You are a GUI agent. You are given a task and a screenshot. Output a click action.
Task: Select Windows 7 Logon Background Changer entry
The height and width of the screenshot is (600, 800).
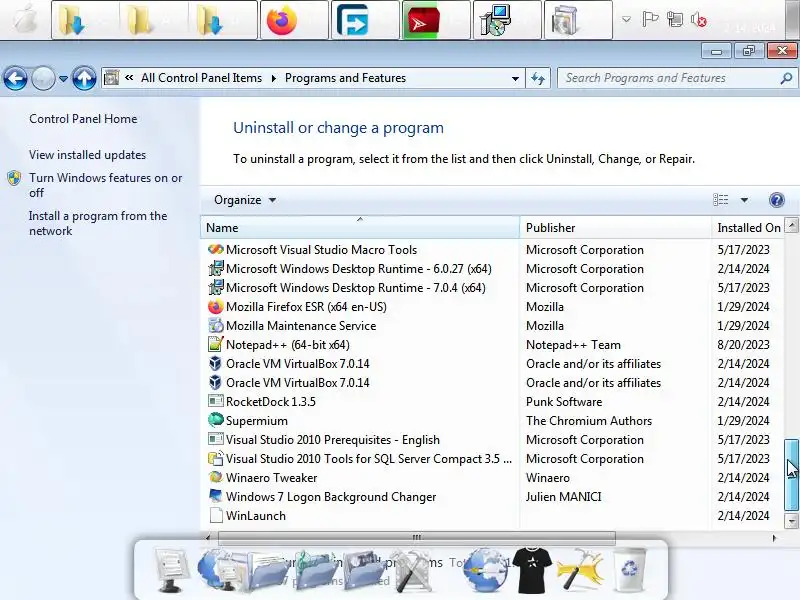[x=331, y=496]
